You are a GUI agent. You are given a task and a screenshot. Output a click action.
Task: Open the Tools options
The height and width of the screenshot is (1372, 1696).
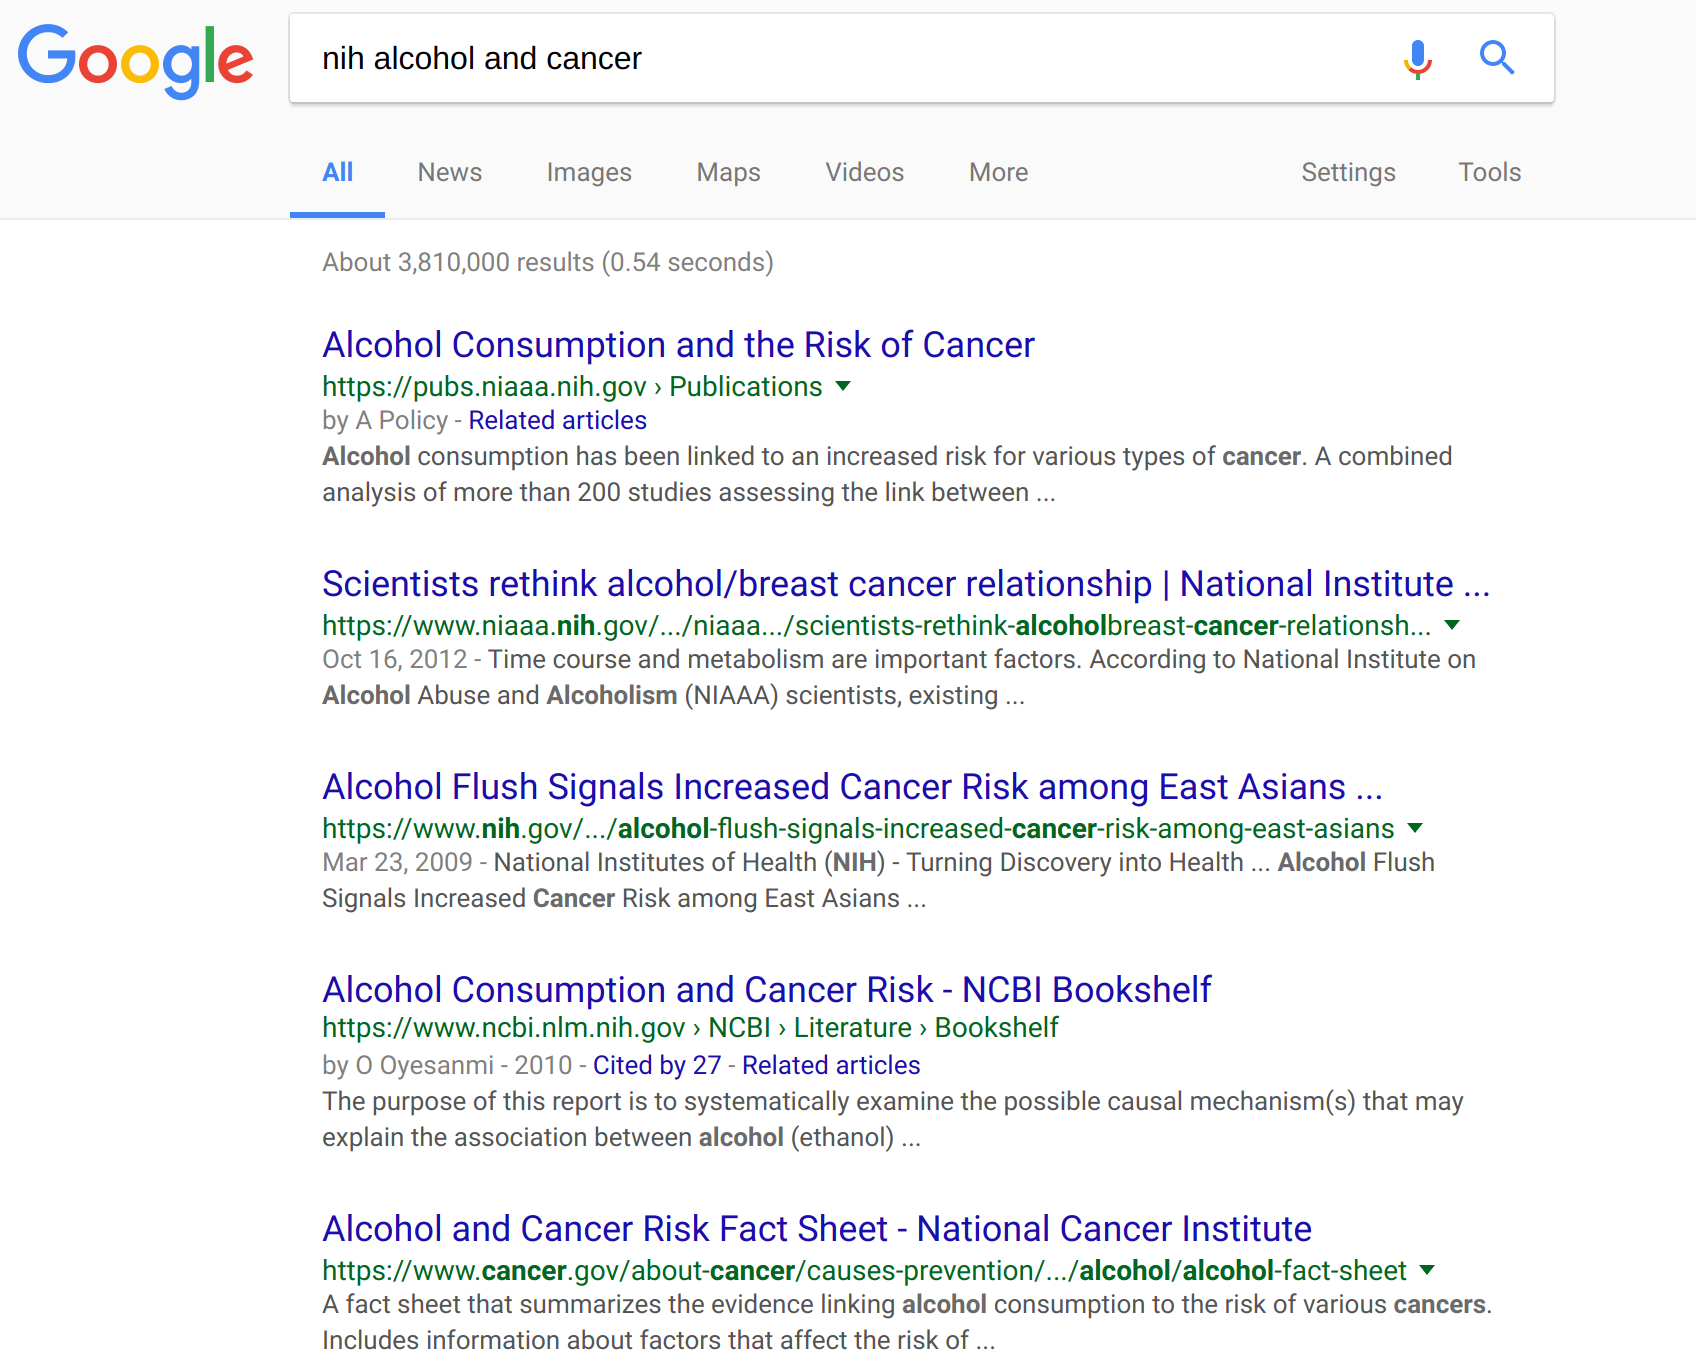coord(1490,172)
